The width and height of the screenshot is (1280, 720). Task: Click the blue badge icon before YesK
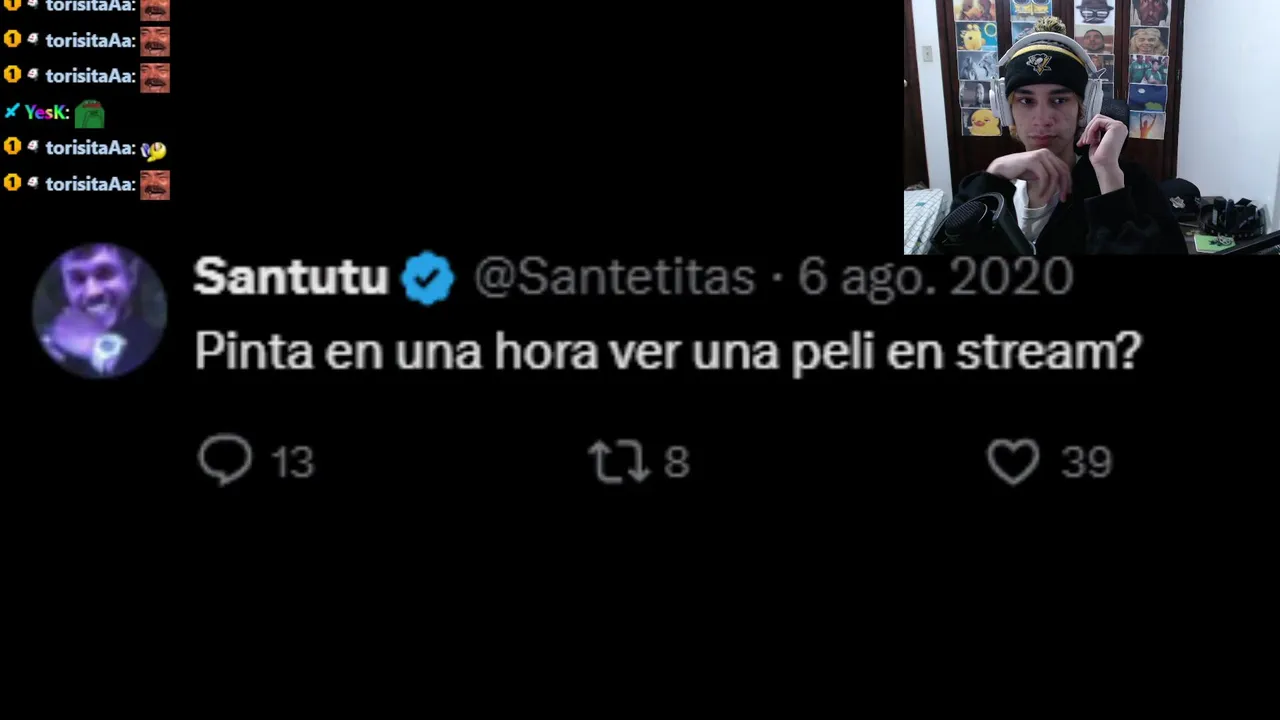(x=12, y=112)
